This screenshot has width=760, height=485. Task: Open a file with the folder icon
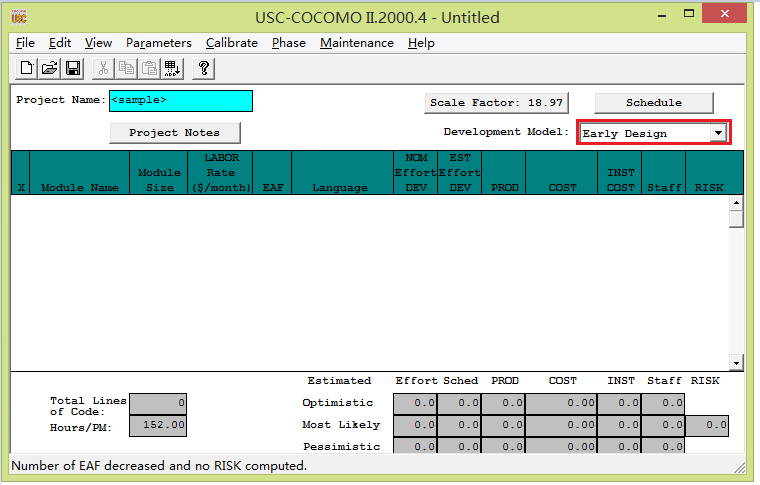tap(49, 68)
